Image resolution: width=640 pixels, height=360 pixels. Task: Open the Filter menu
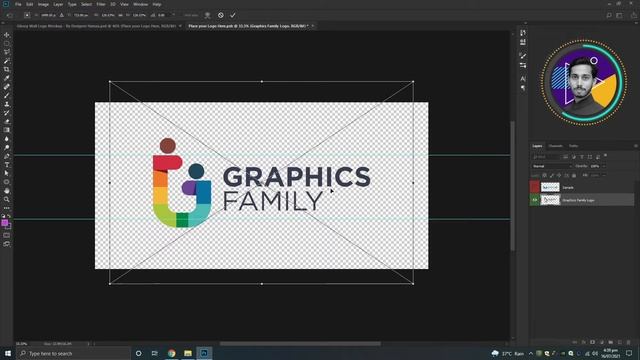click(x=101, y=4)
